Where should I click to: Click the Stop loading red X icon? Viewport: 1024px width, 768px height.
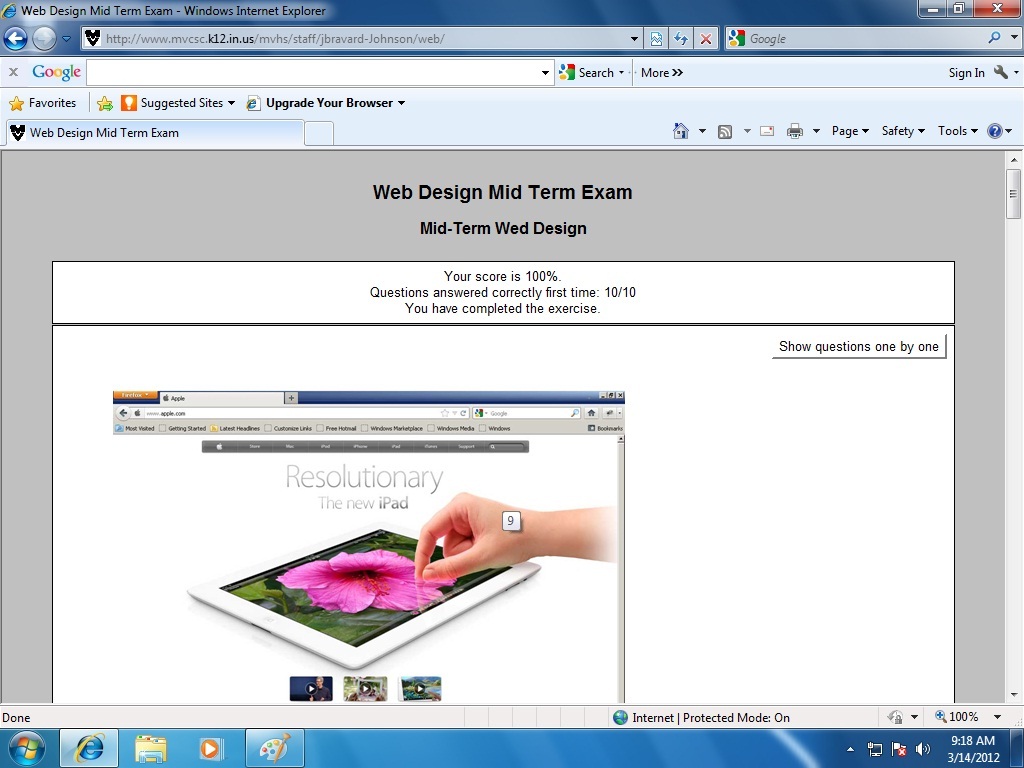pyautogui.click(x=706, y=39)
